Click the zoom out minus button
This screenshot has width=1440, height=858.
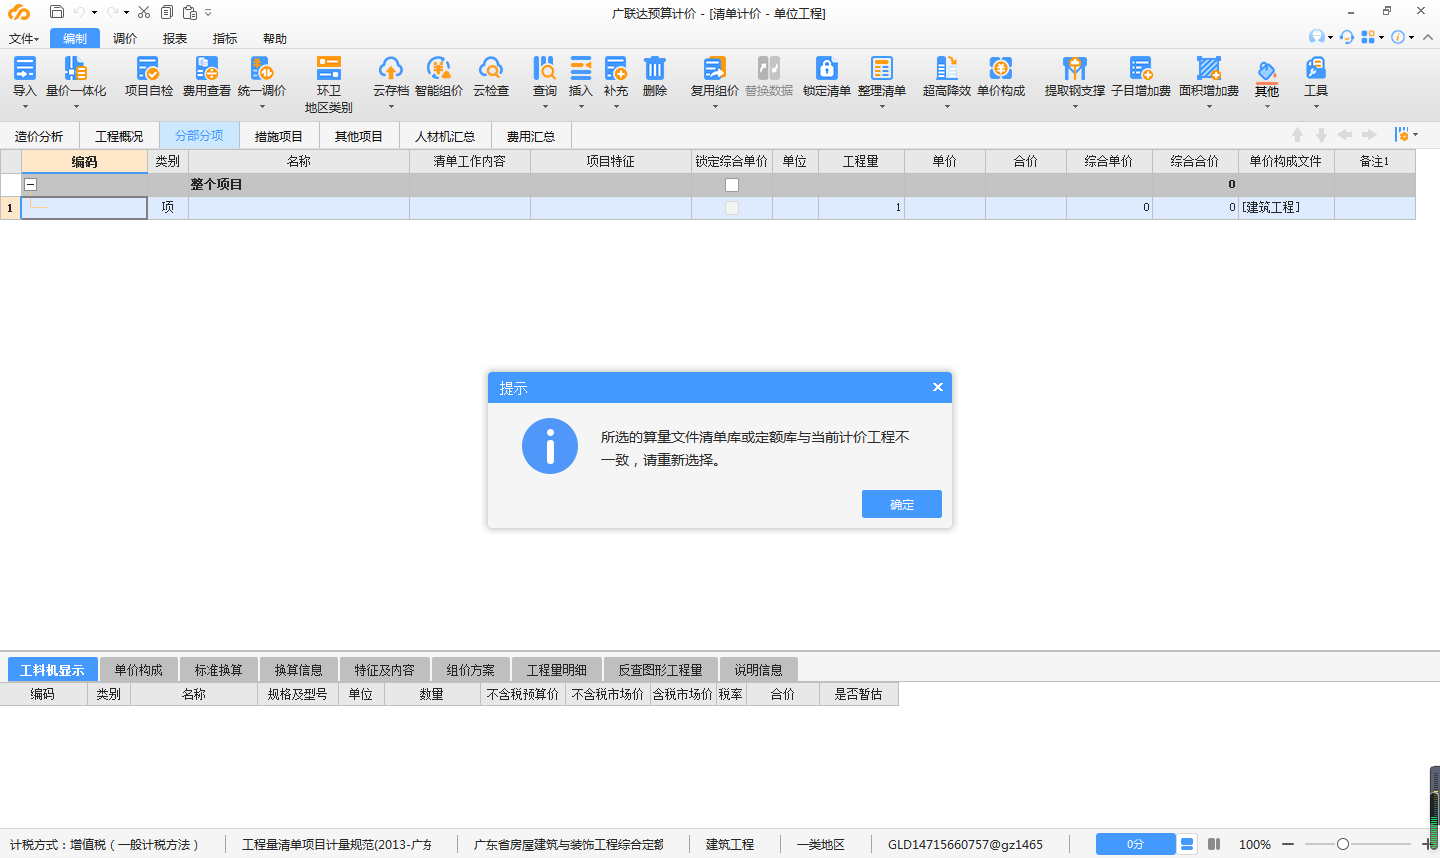[1288, 844]
